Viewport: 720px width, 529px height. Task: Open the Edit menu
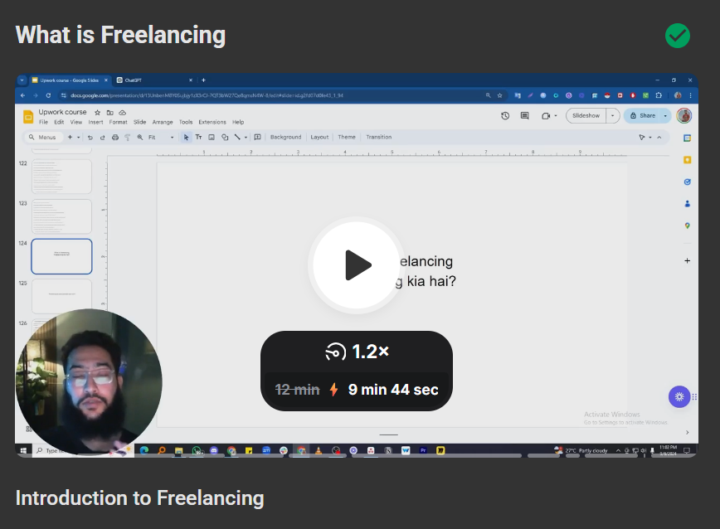(x=59, y=122)
